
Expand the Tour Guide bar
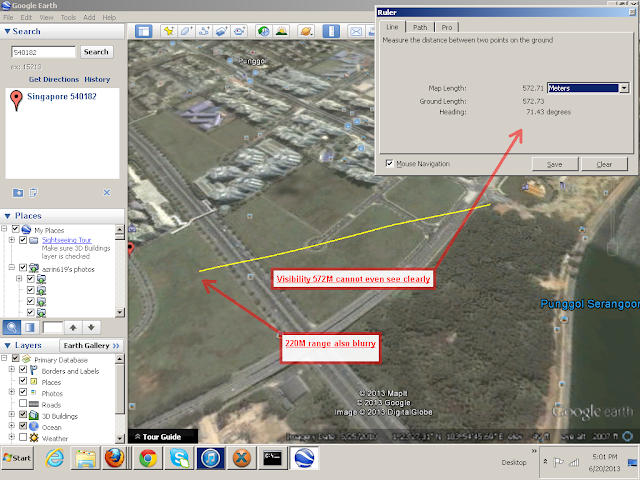(x=162, y=437)
